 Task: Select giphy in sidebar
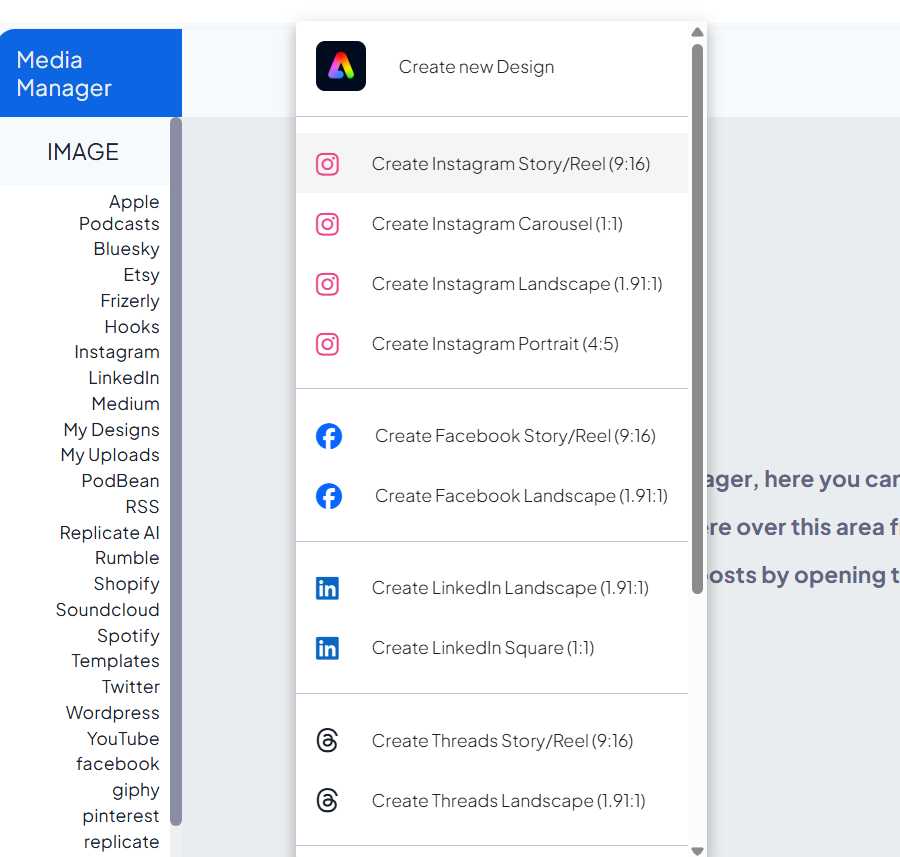136,790
